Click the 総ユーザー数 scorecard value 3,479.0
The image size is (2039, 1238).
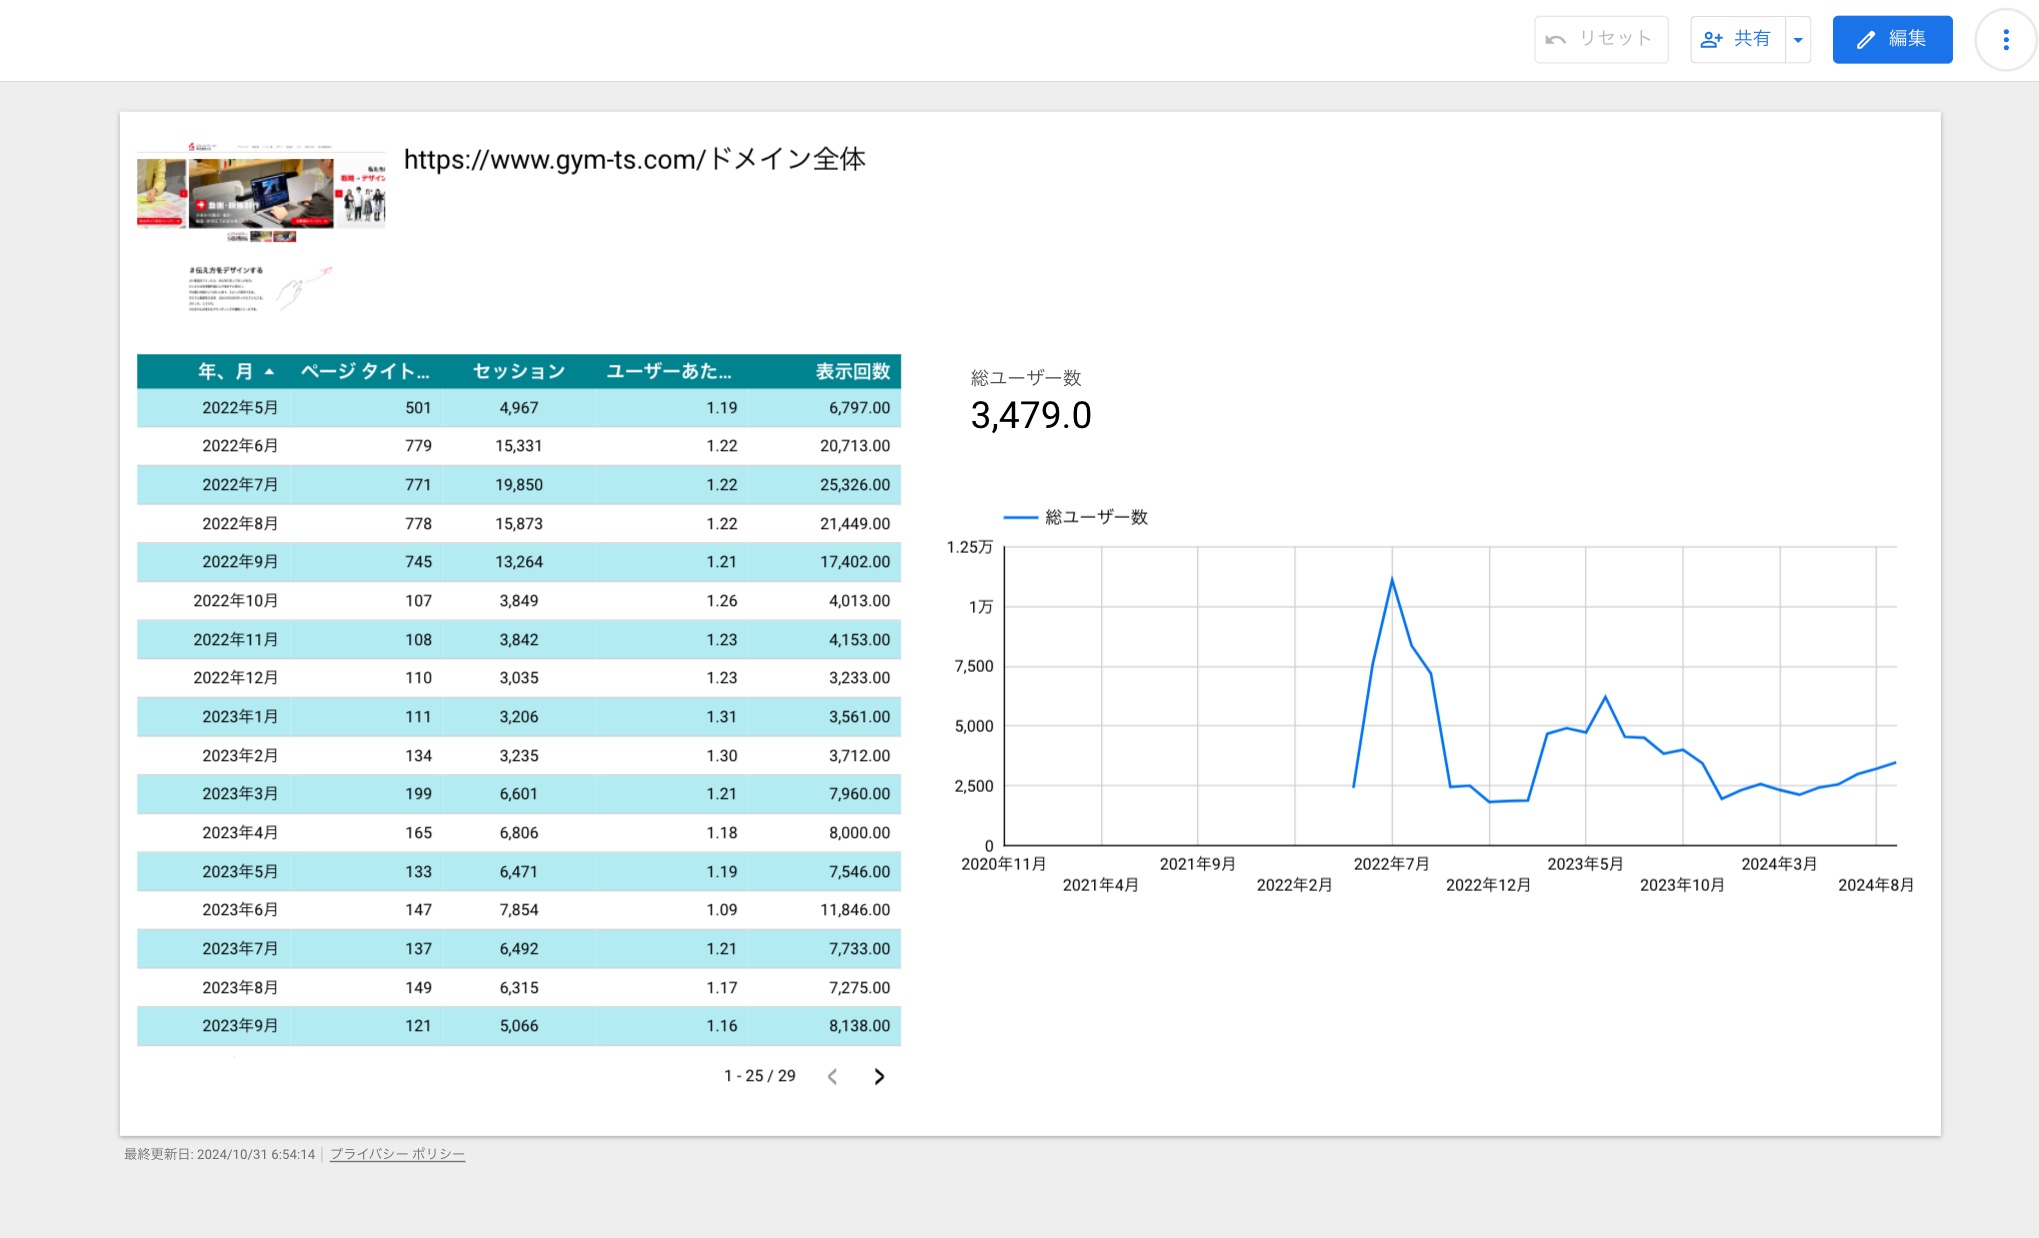1030,415
